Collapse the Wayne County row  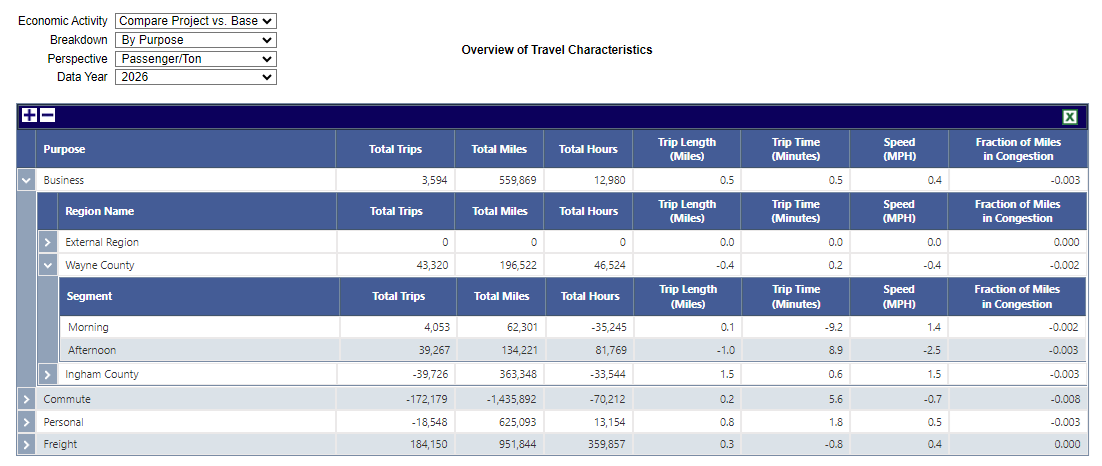[47, 265]
